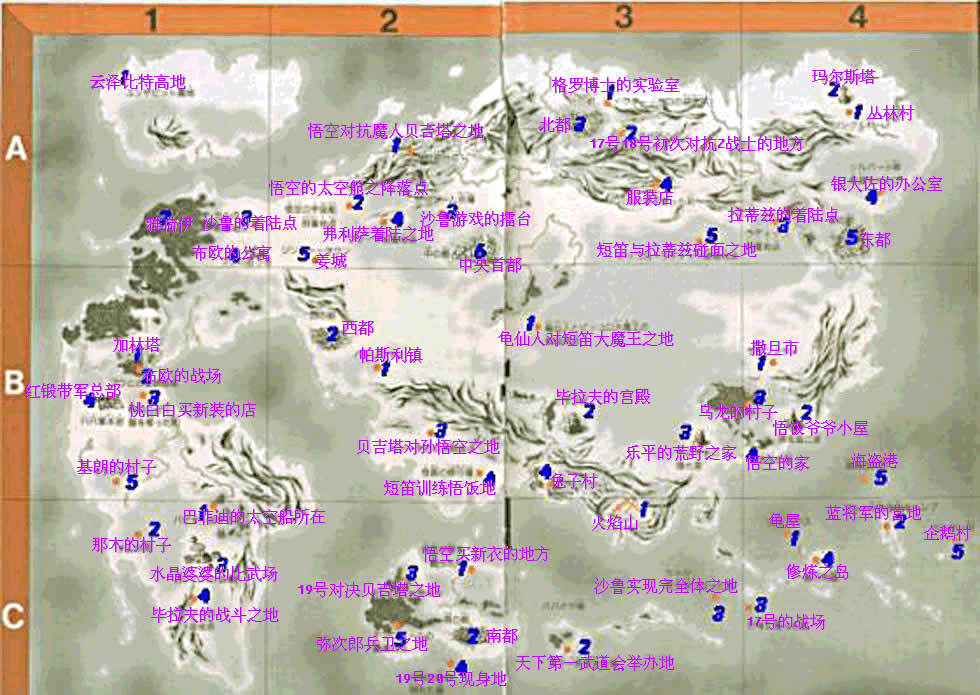Select the 北都 label
The image size is (980, 695).
tap(555, 125)
